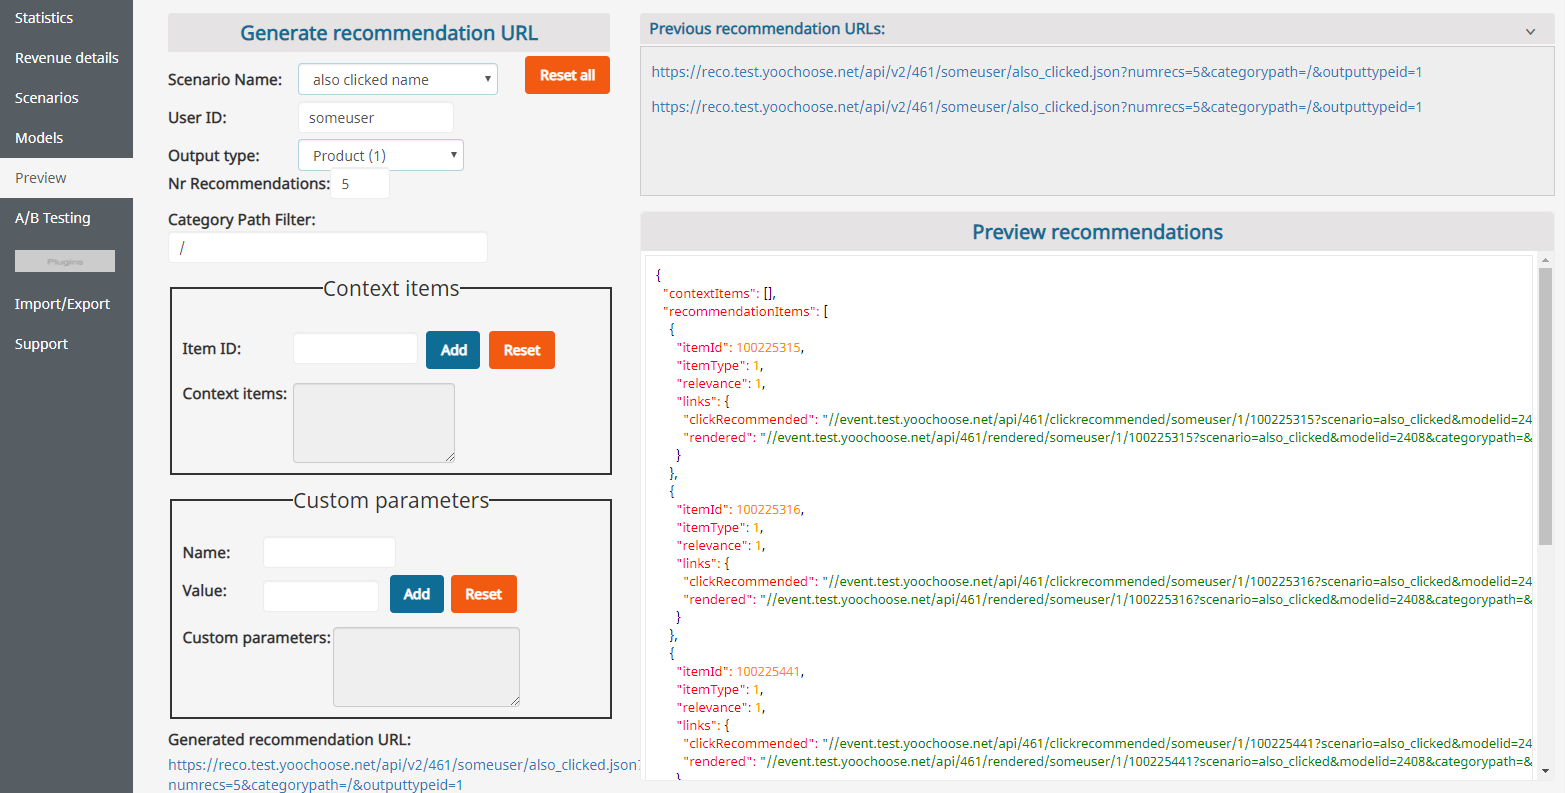1565x793 pixels.
Task: Open the generated recommendation URL link
Action: coord(403,775)
